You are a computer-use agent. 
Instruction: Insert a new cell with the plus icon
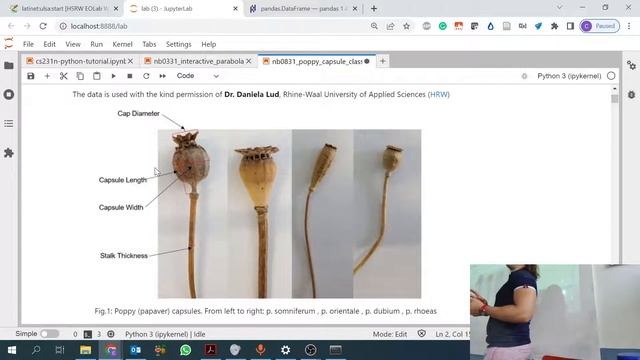click(x=47, y=76)
